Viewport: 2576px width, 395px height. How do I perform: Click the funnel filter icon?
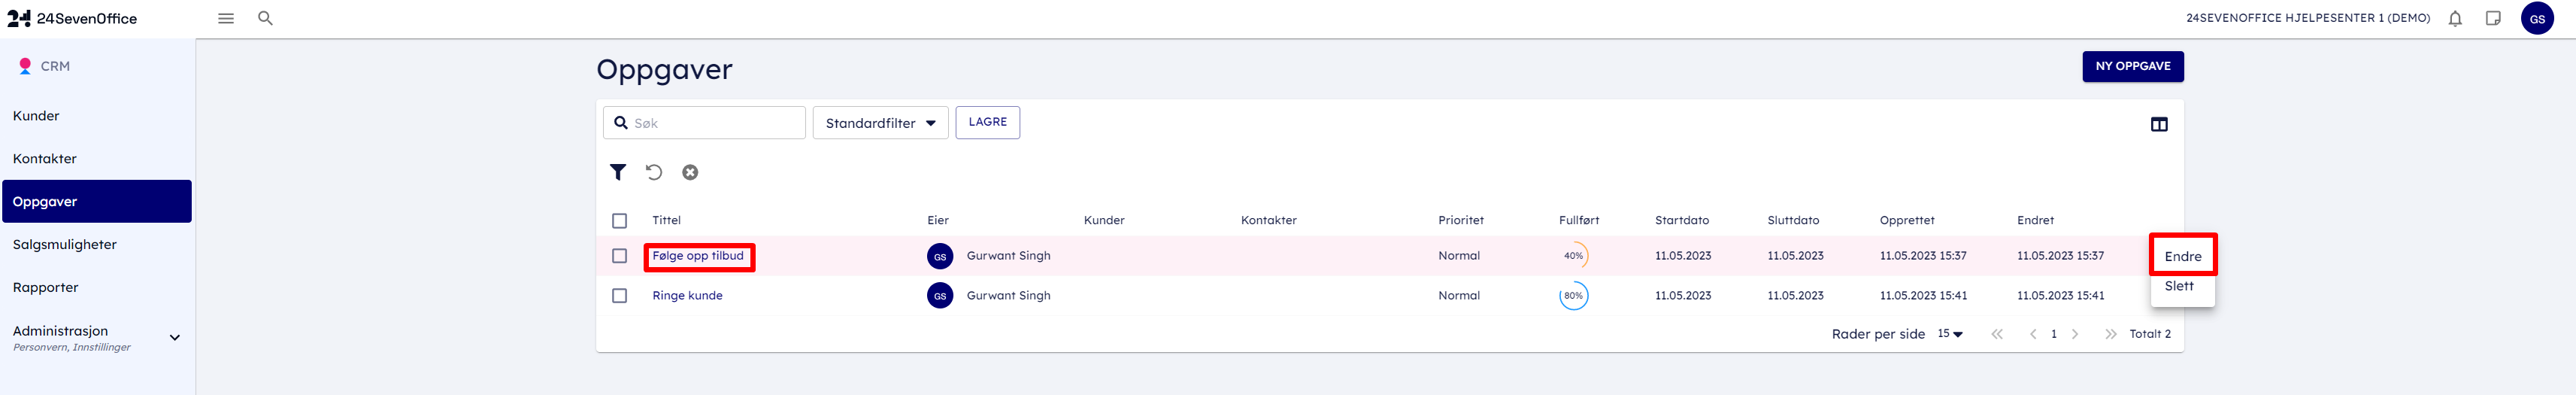tap(618, 172)
